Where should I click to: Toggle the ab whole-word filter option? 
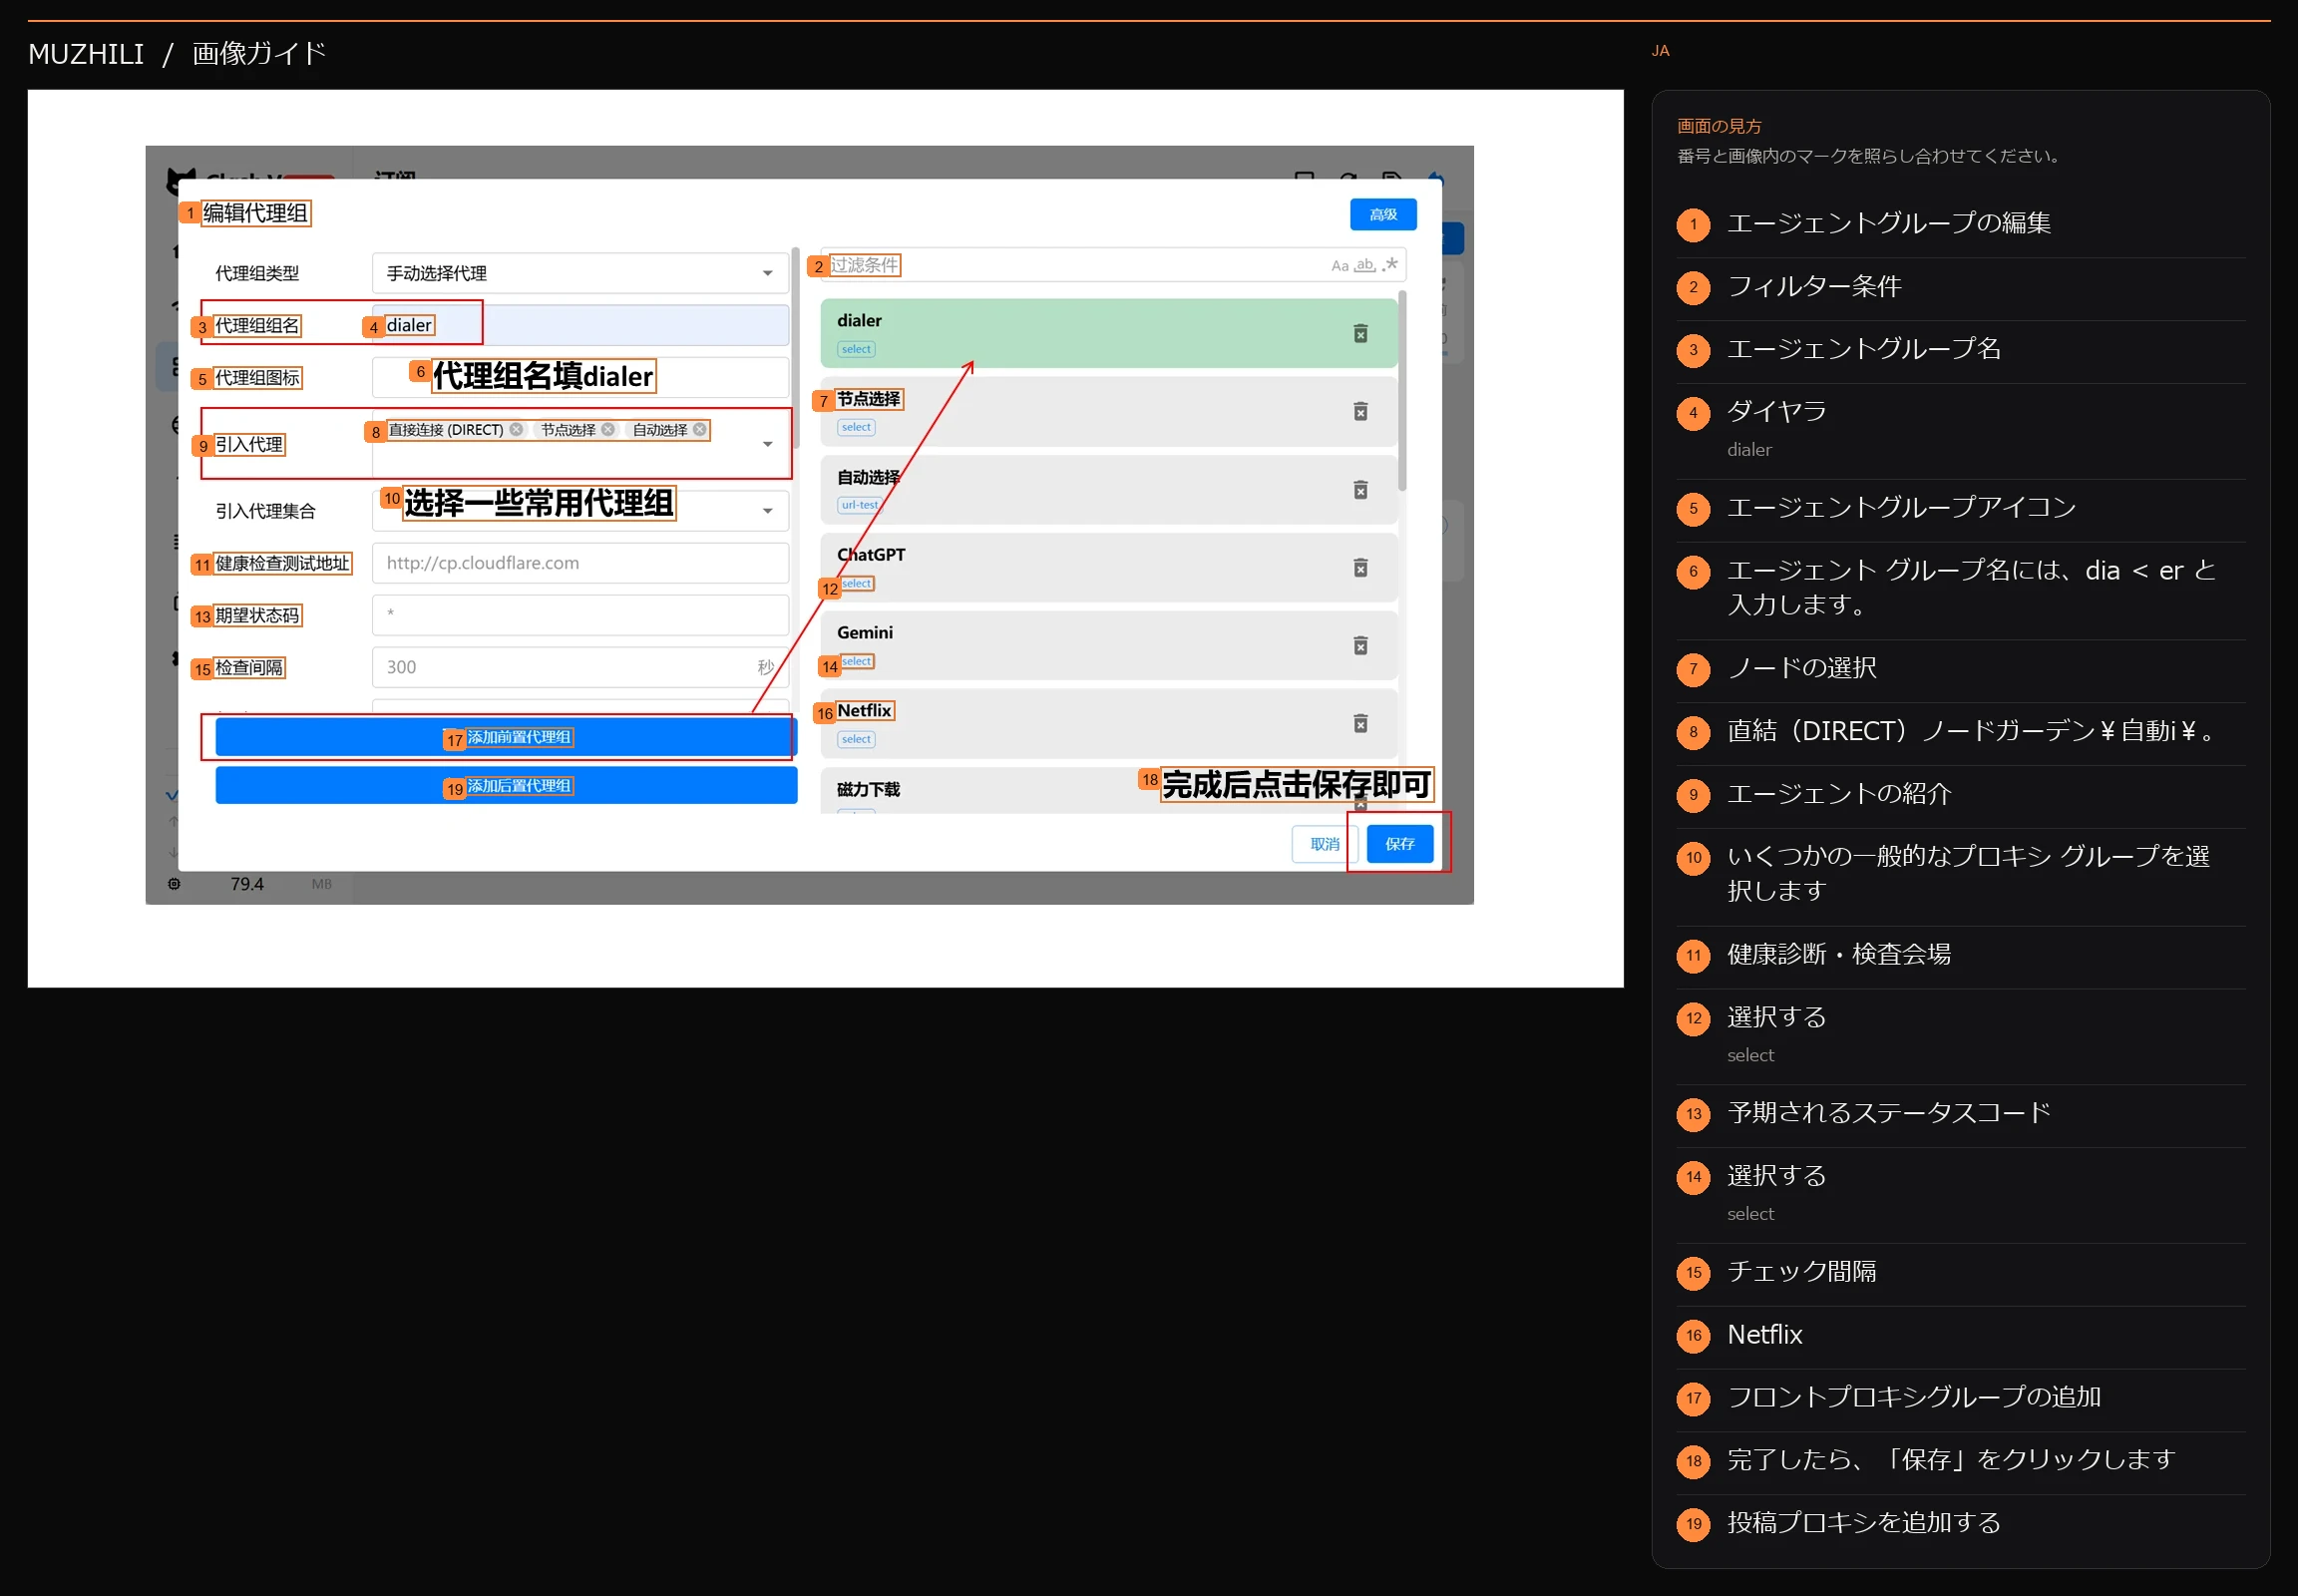click(x=1364, y=266)
